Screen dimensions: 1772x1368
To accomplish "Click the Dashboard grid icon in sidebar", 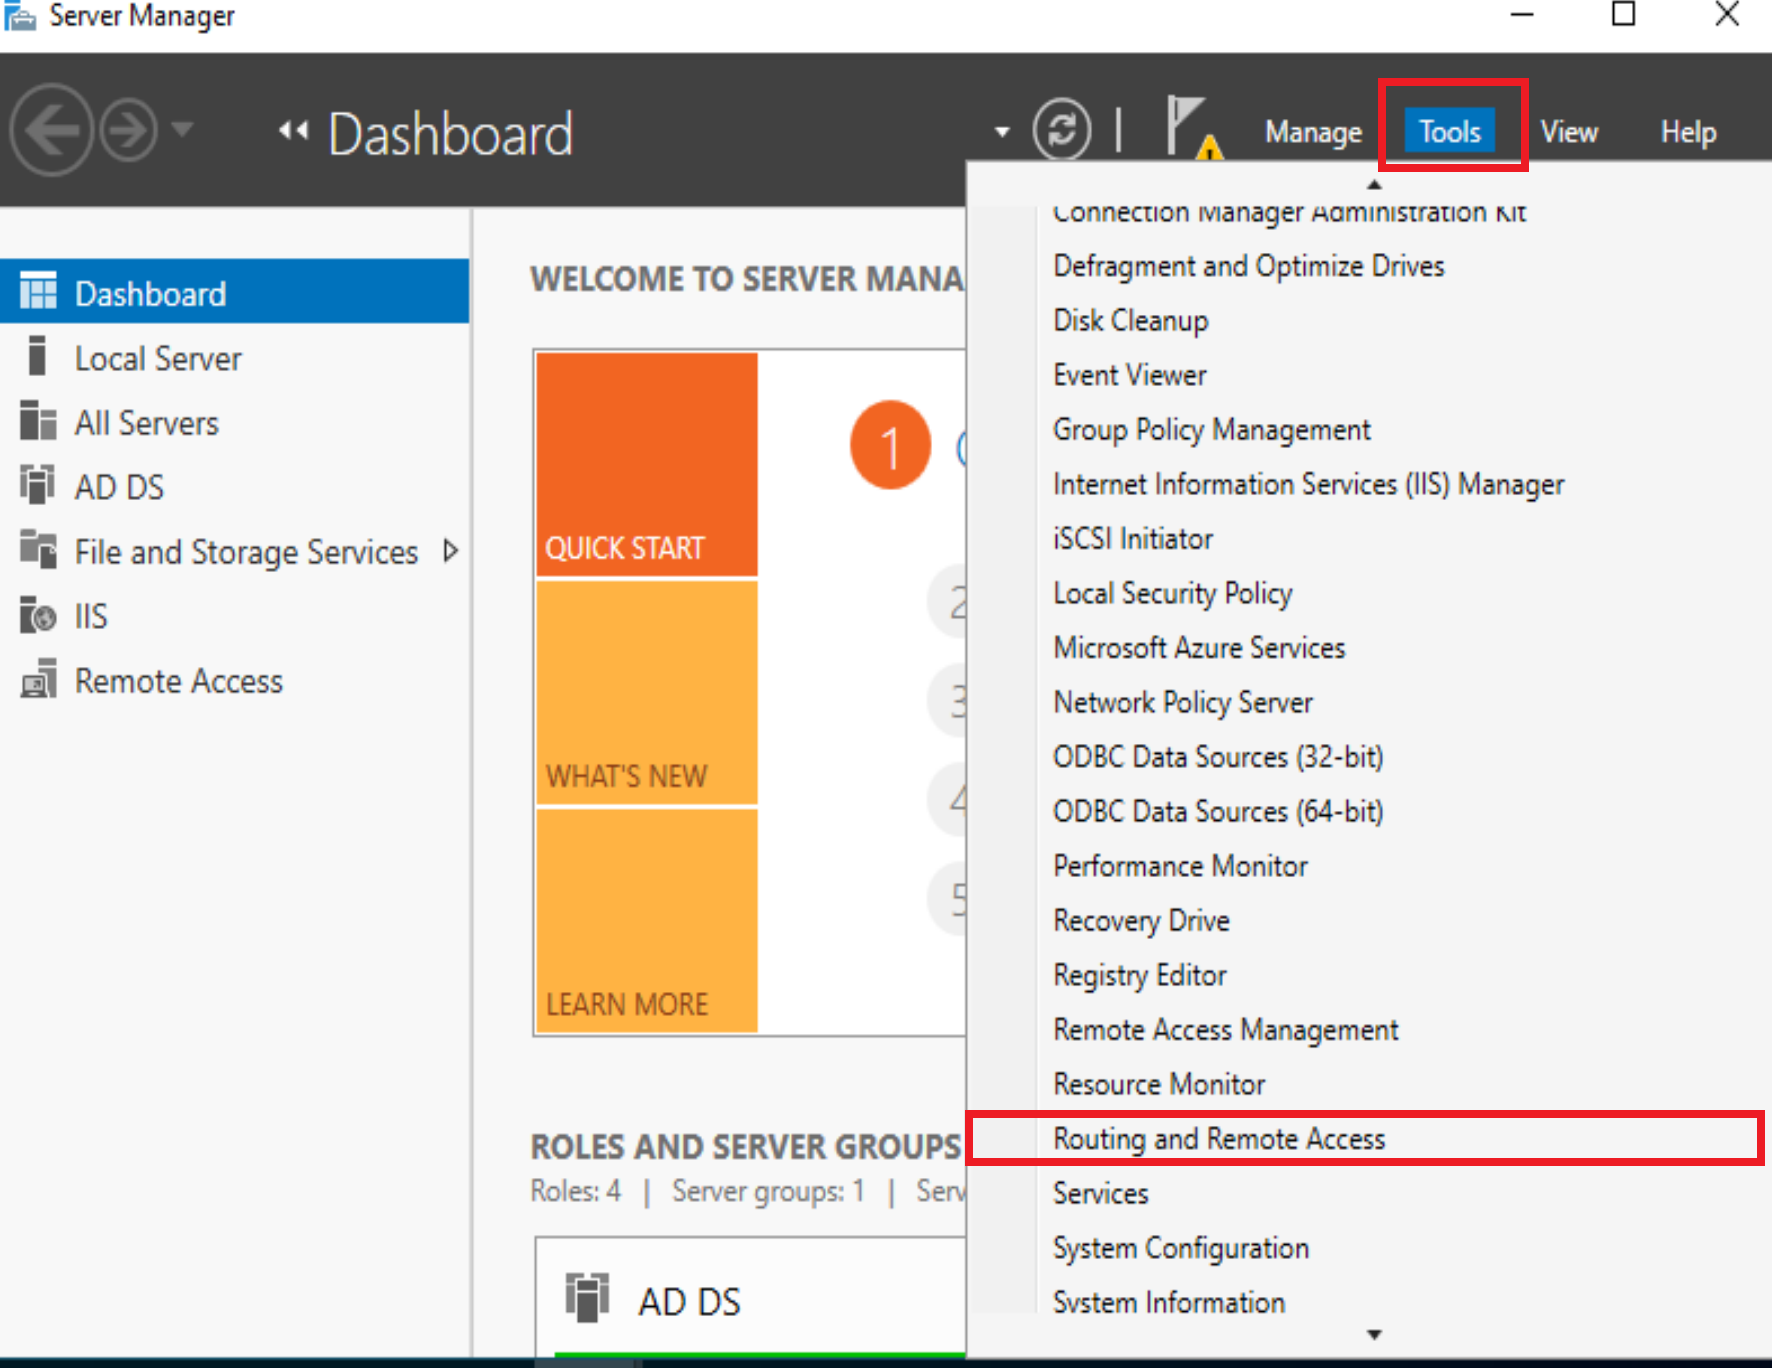I will tap(38, 291).
